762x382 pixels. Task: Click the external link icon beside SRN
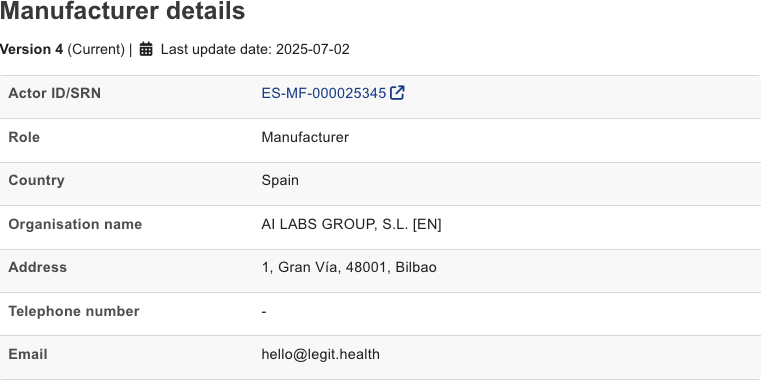397,92
